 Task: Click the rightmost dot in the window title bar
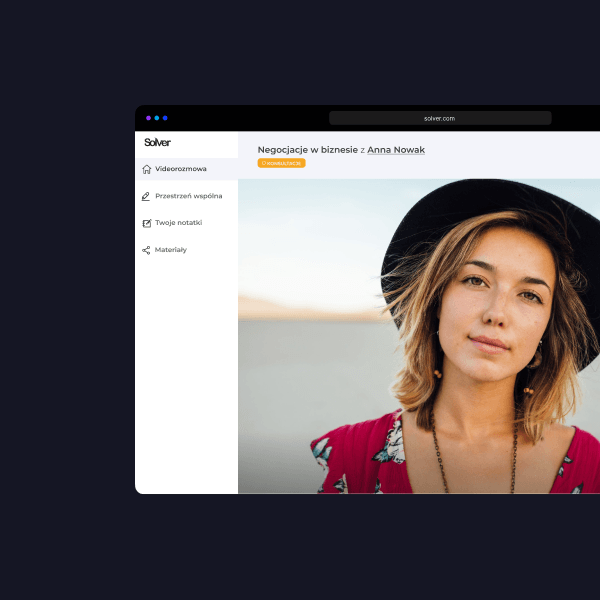[165, 118]
